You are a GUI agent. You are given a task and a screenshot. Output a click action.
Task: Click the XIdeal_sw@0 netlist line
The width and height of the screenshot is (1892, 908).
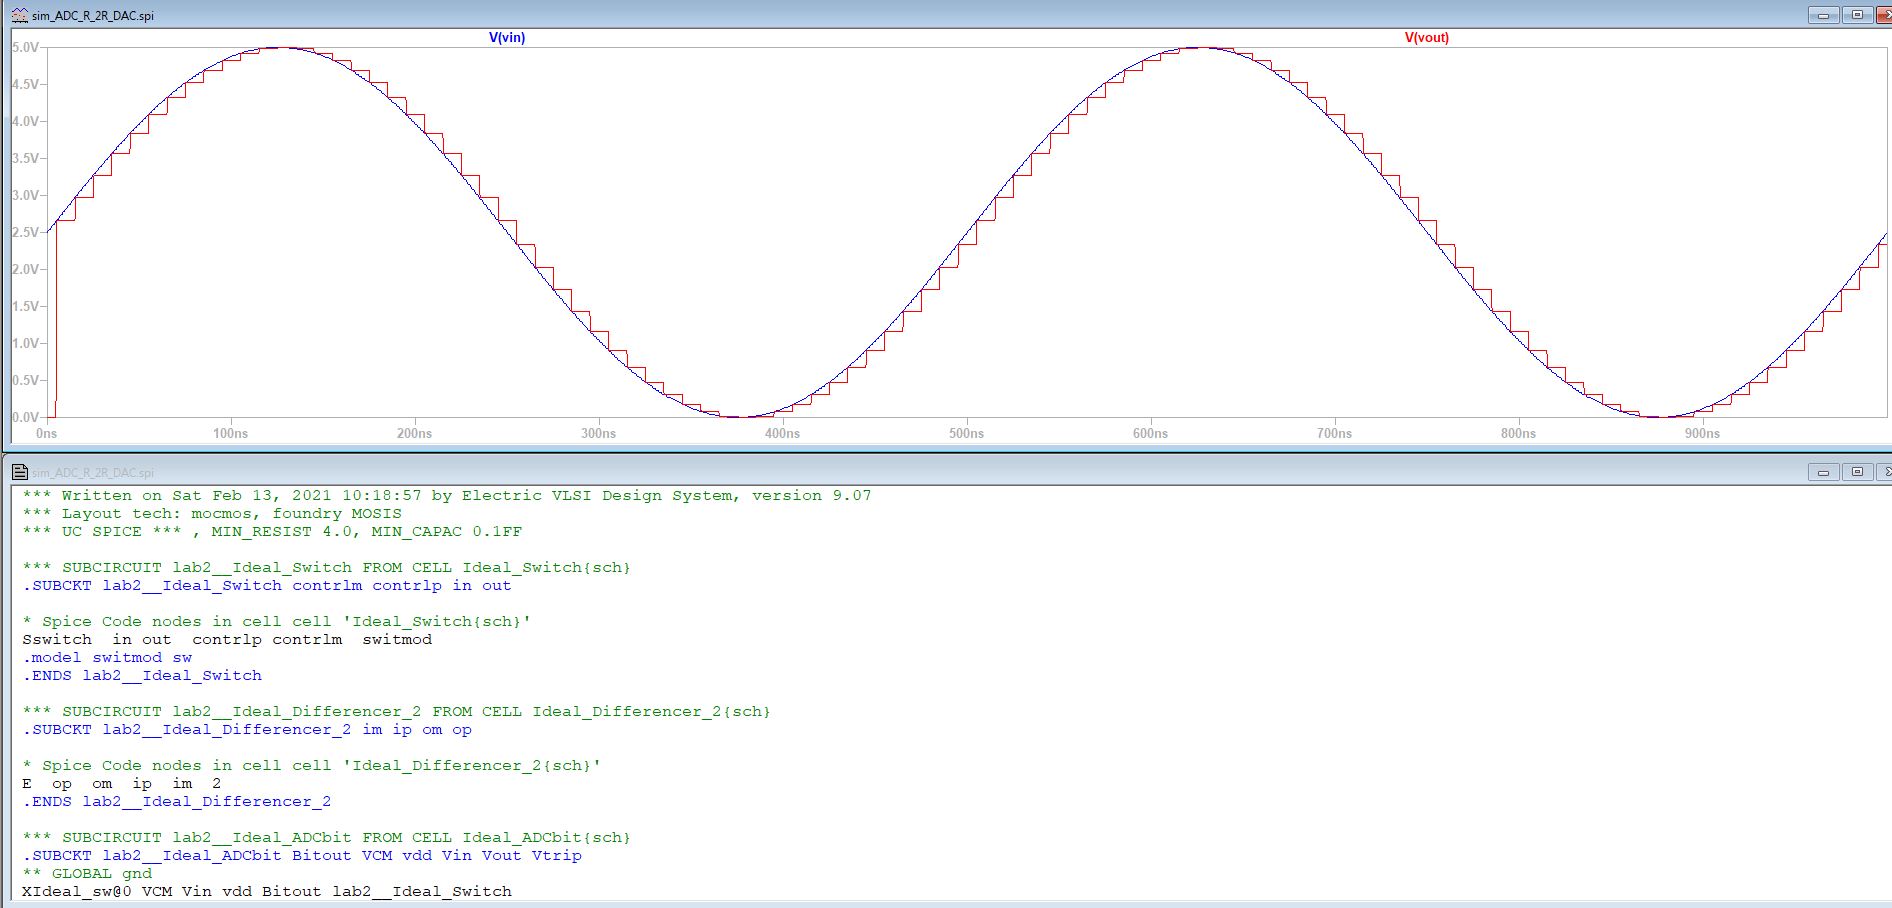pos(266,892)
